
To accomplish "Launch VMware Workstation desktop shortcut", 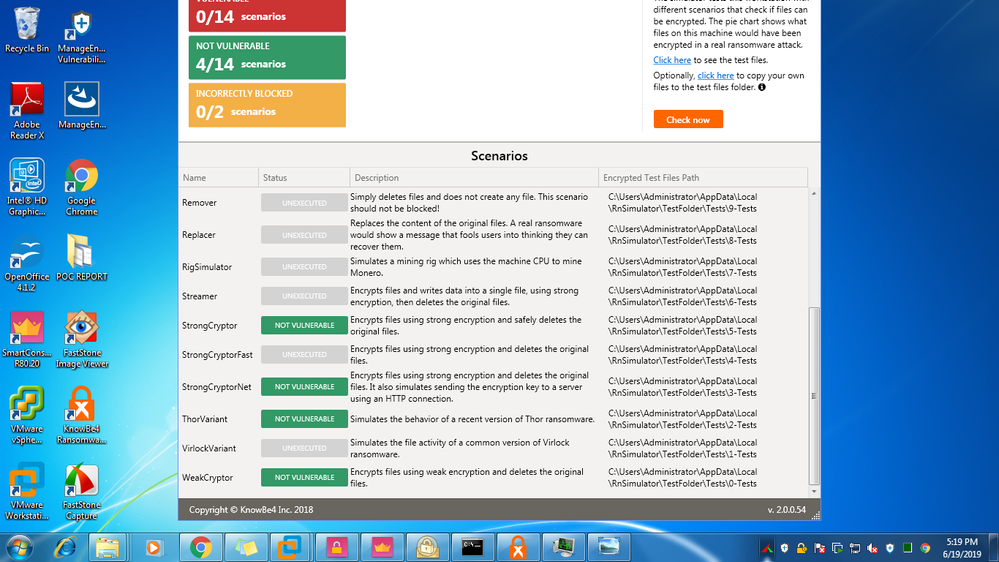I will tap(27, 491).
